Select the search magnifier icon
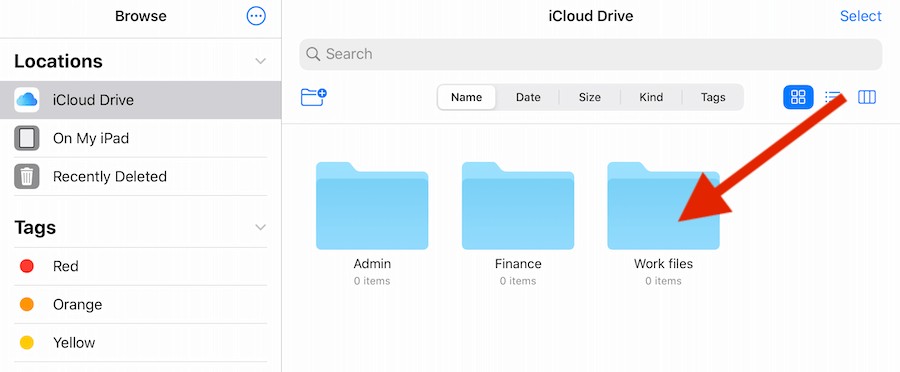 [x=313, y=55]
